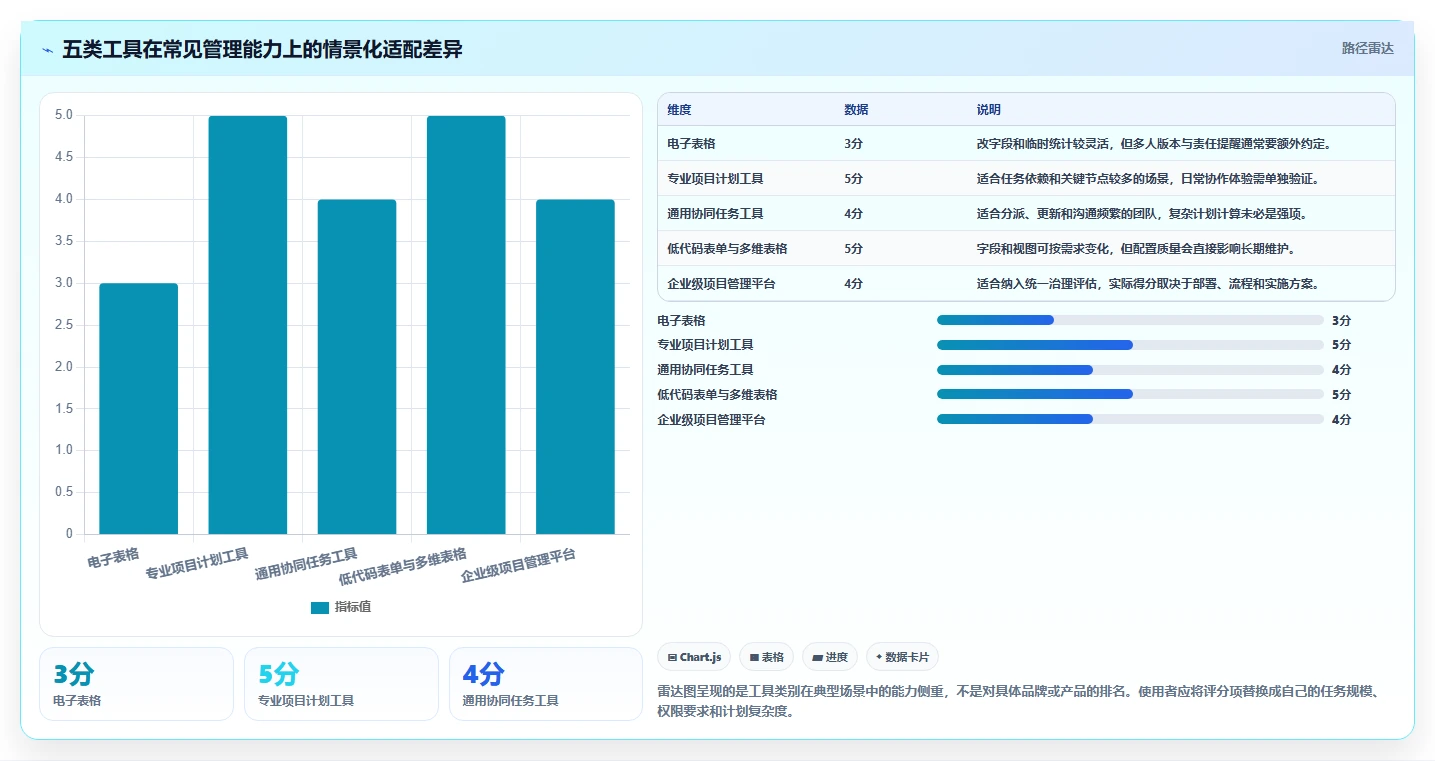Click the 数据 column header
Viewport: 1435px width, 761px height.
pos(856,110)
